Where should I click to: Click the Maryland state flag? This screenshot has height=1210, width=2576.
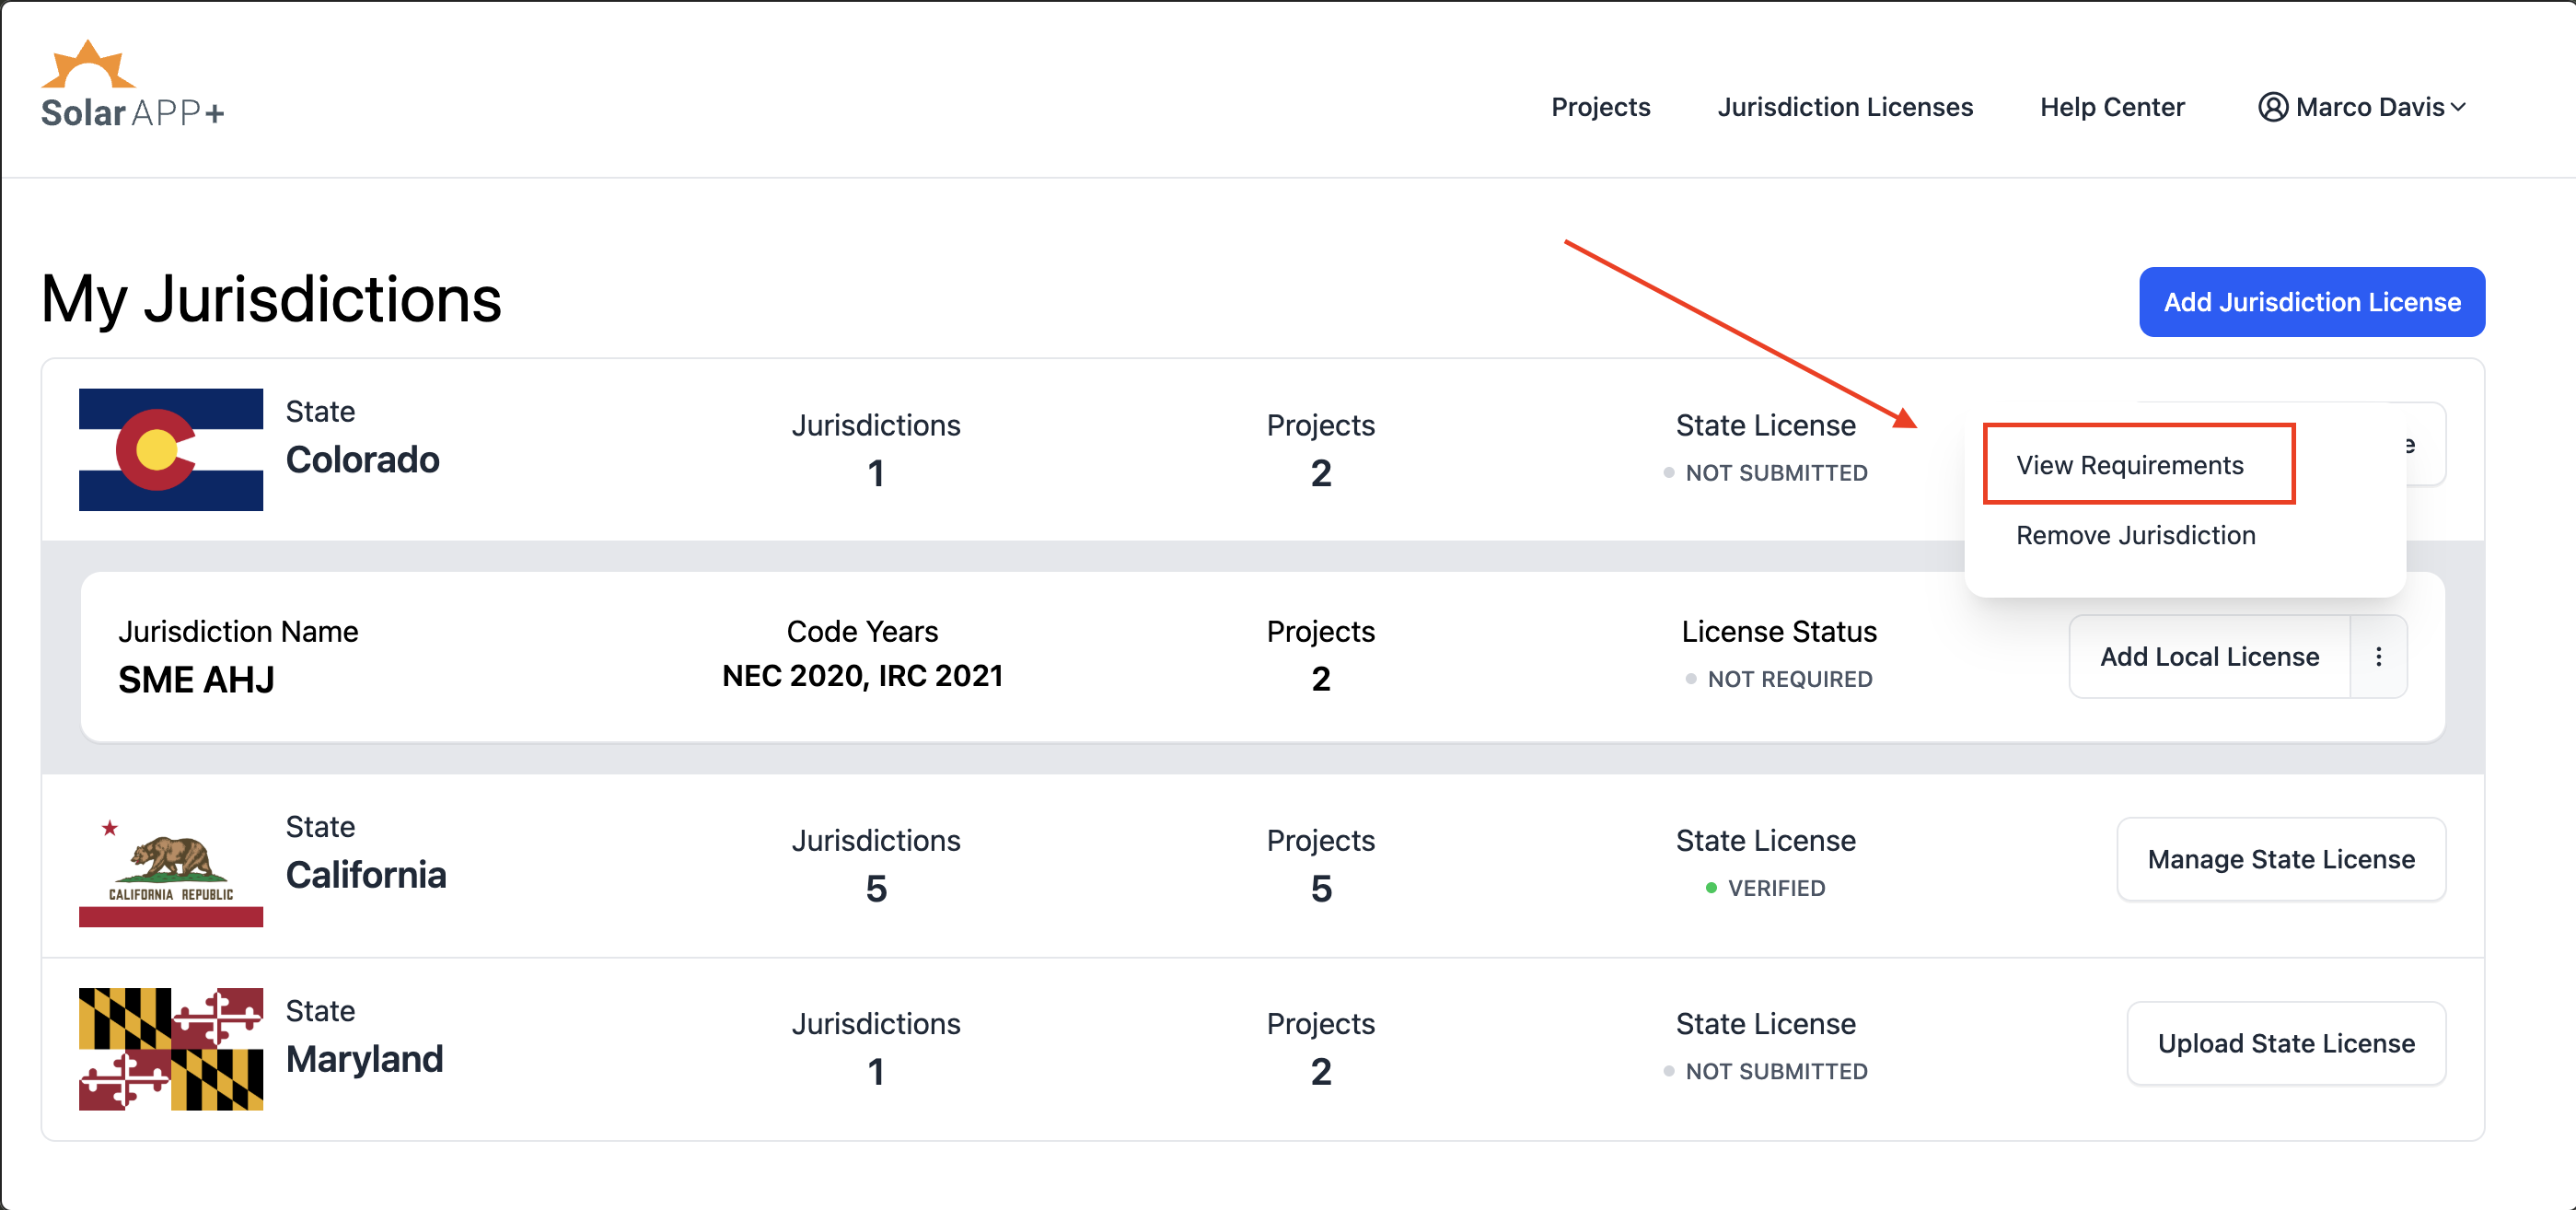(171, 1049)
